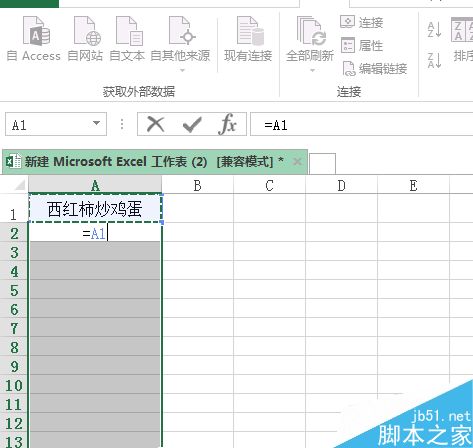Click cell A2 with =A1 formula
The image size is (473, 448).
(x=95, y=232)
